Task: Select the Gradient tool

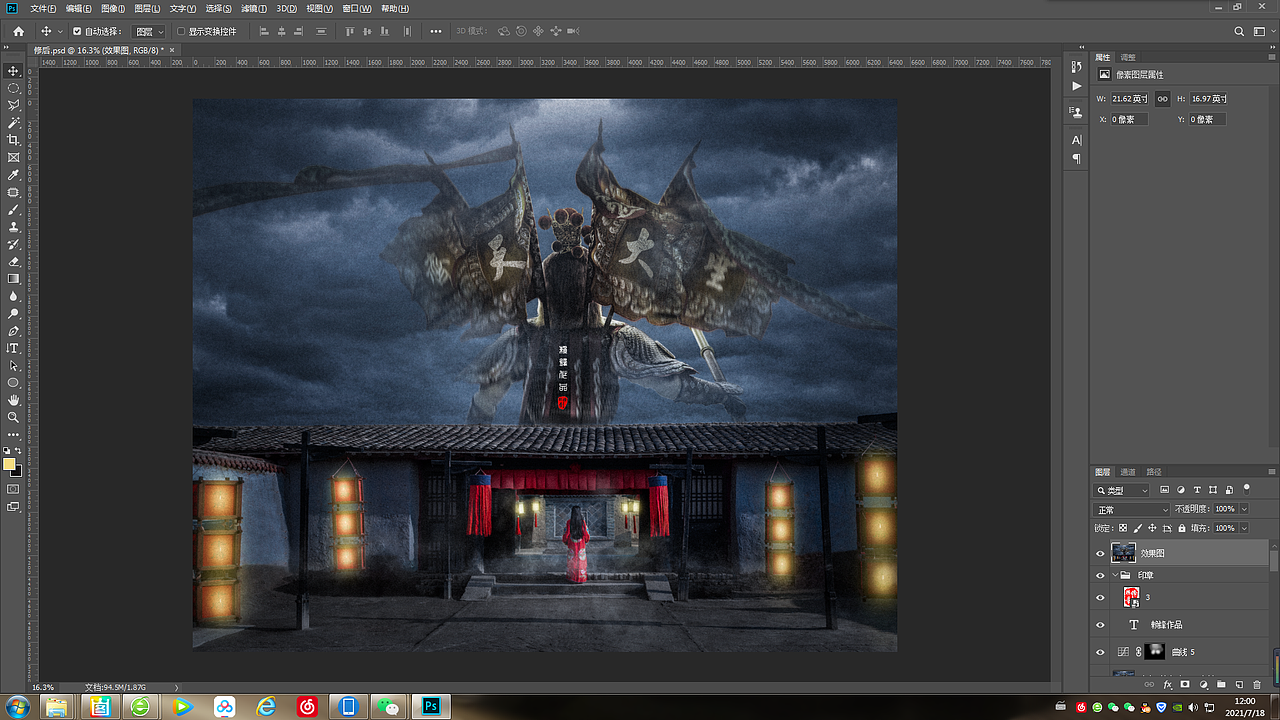Action: [x=14, y=278]
